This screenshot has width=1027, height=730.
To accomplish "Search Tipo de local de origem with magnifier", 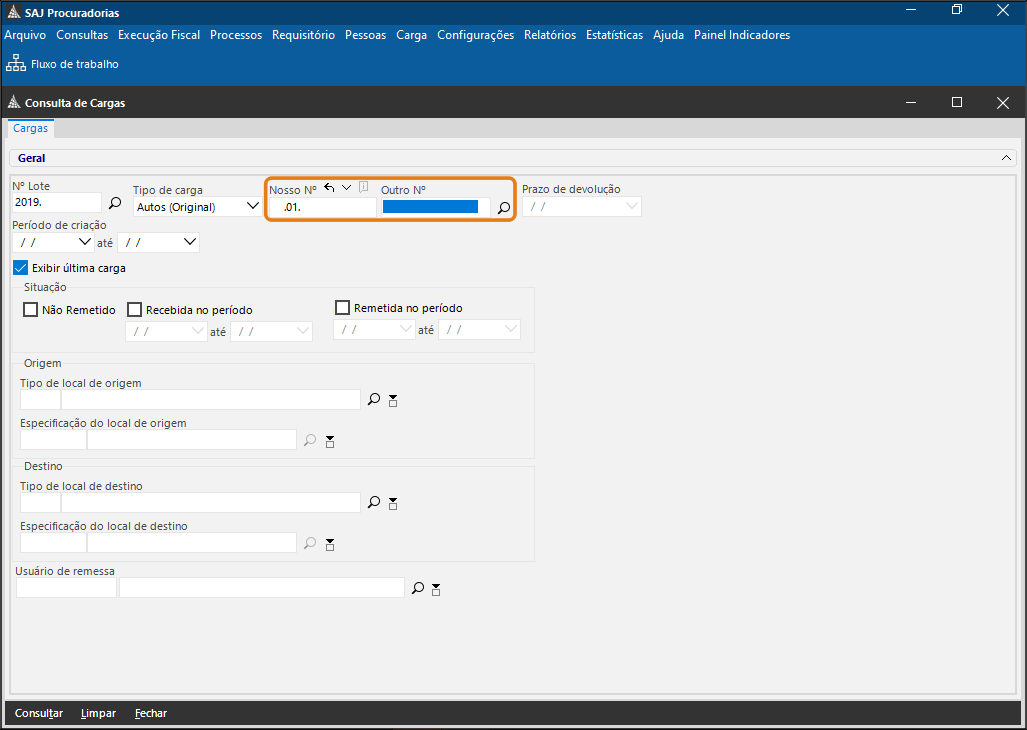I will [x=374, y=399].
